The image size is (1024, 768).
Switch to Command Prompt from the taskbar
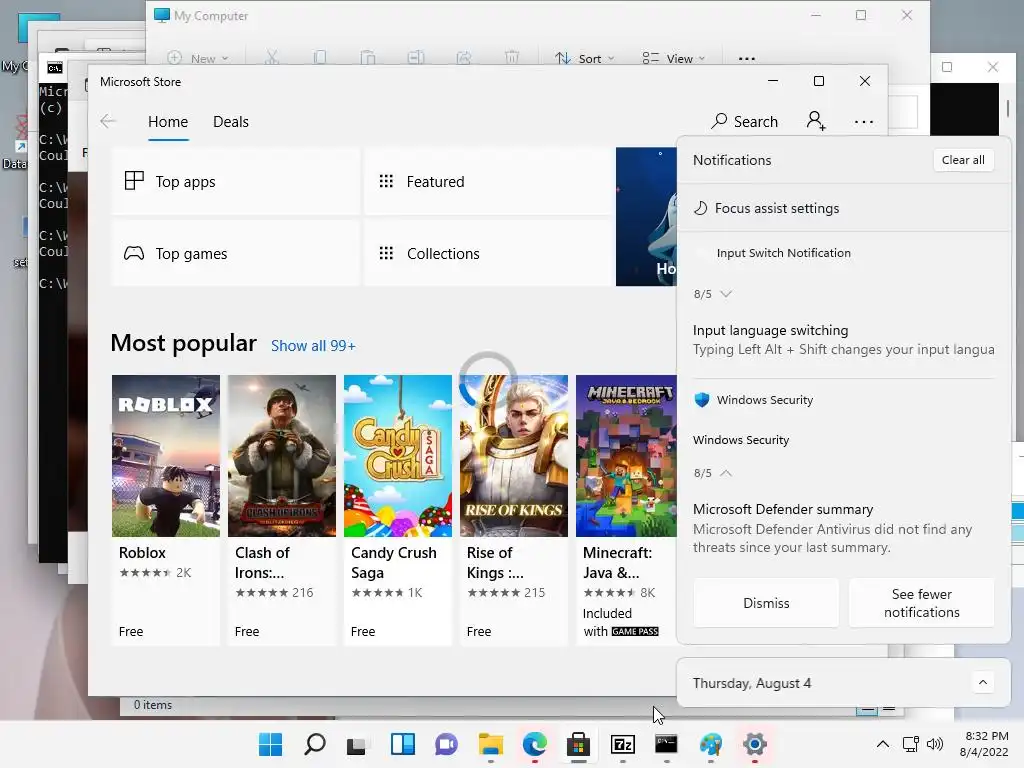tap(666, 744)
